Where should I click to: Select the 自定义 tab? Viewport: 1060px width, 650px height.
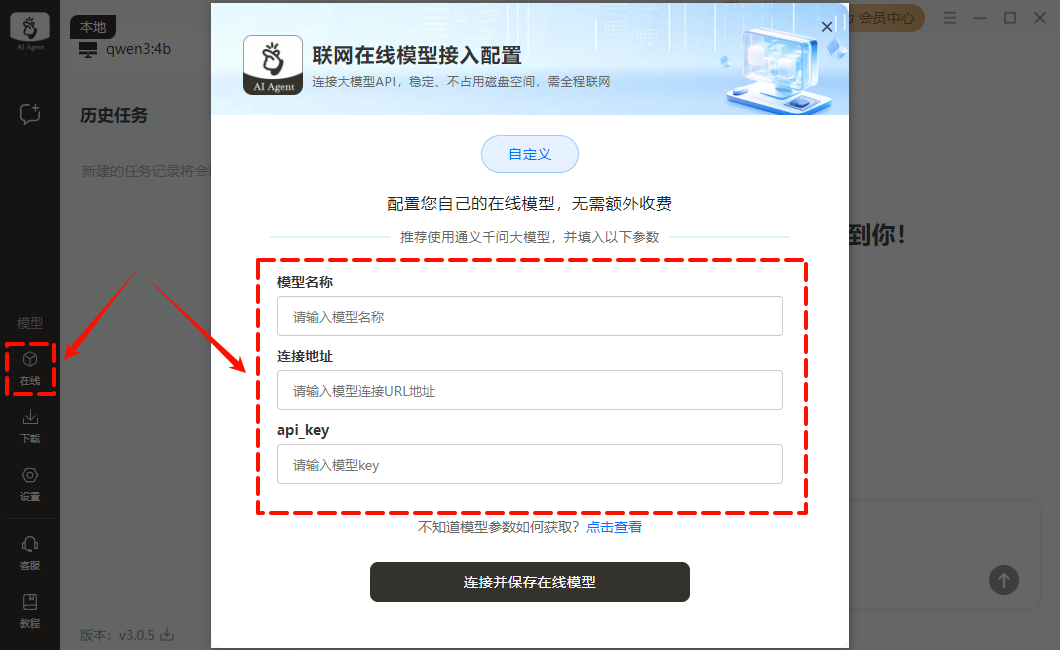coord(529,154)
